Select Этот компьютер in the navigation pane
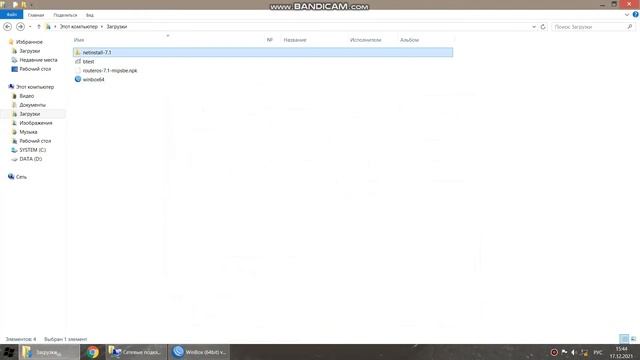 (35, 87)
